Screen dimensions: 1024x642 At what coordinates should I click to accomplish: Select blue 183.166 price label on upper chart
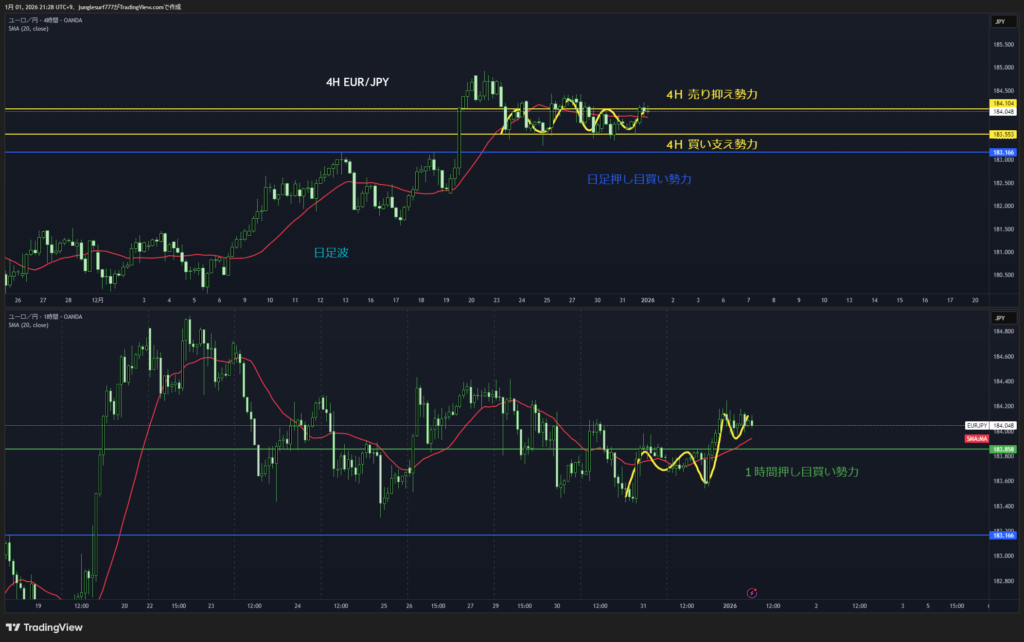pyautogui.click(x=1002, y=152)
